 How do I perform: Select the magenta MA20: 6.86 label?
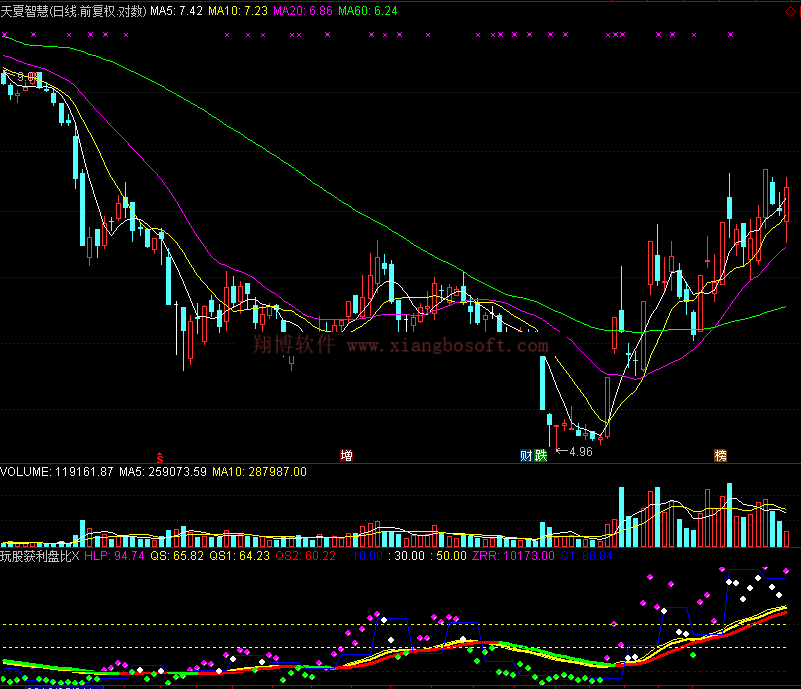[303, 11]
